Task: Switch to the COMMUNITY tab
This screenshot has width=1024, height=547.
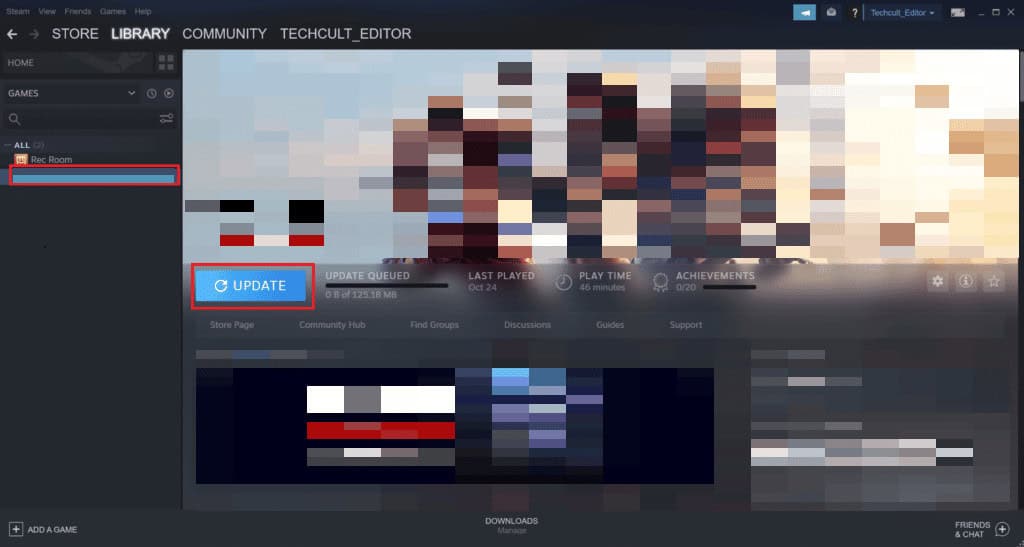Action: (225, 34)
